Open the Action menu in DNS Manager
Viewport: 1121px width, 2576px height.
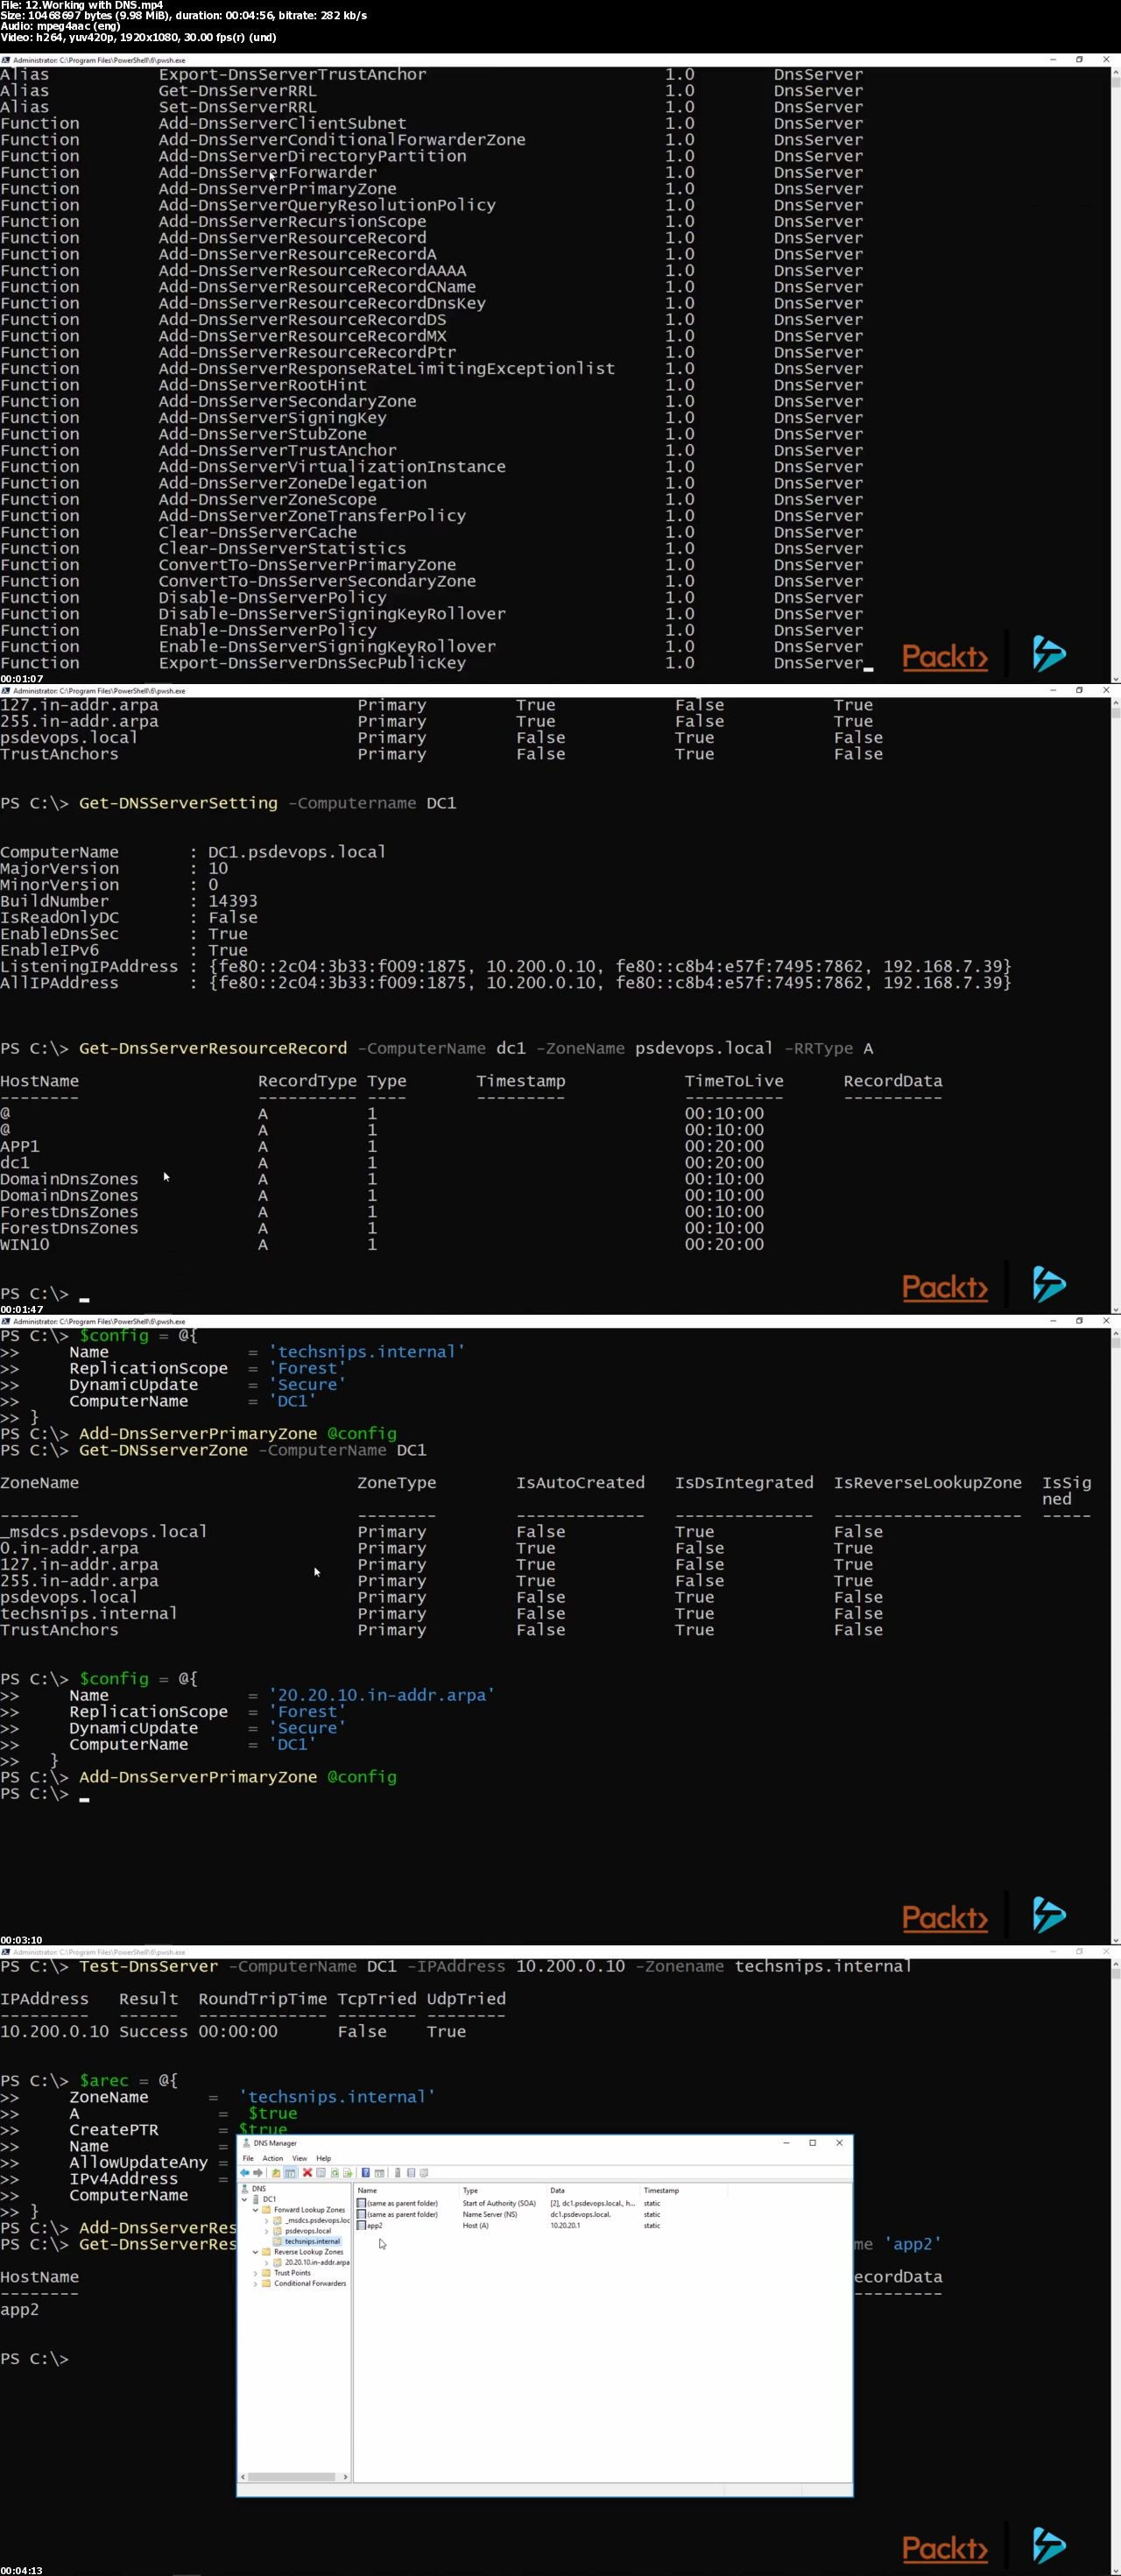tap(273, 2158)
